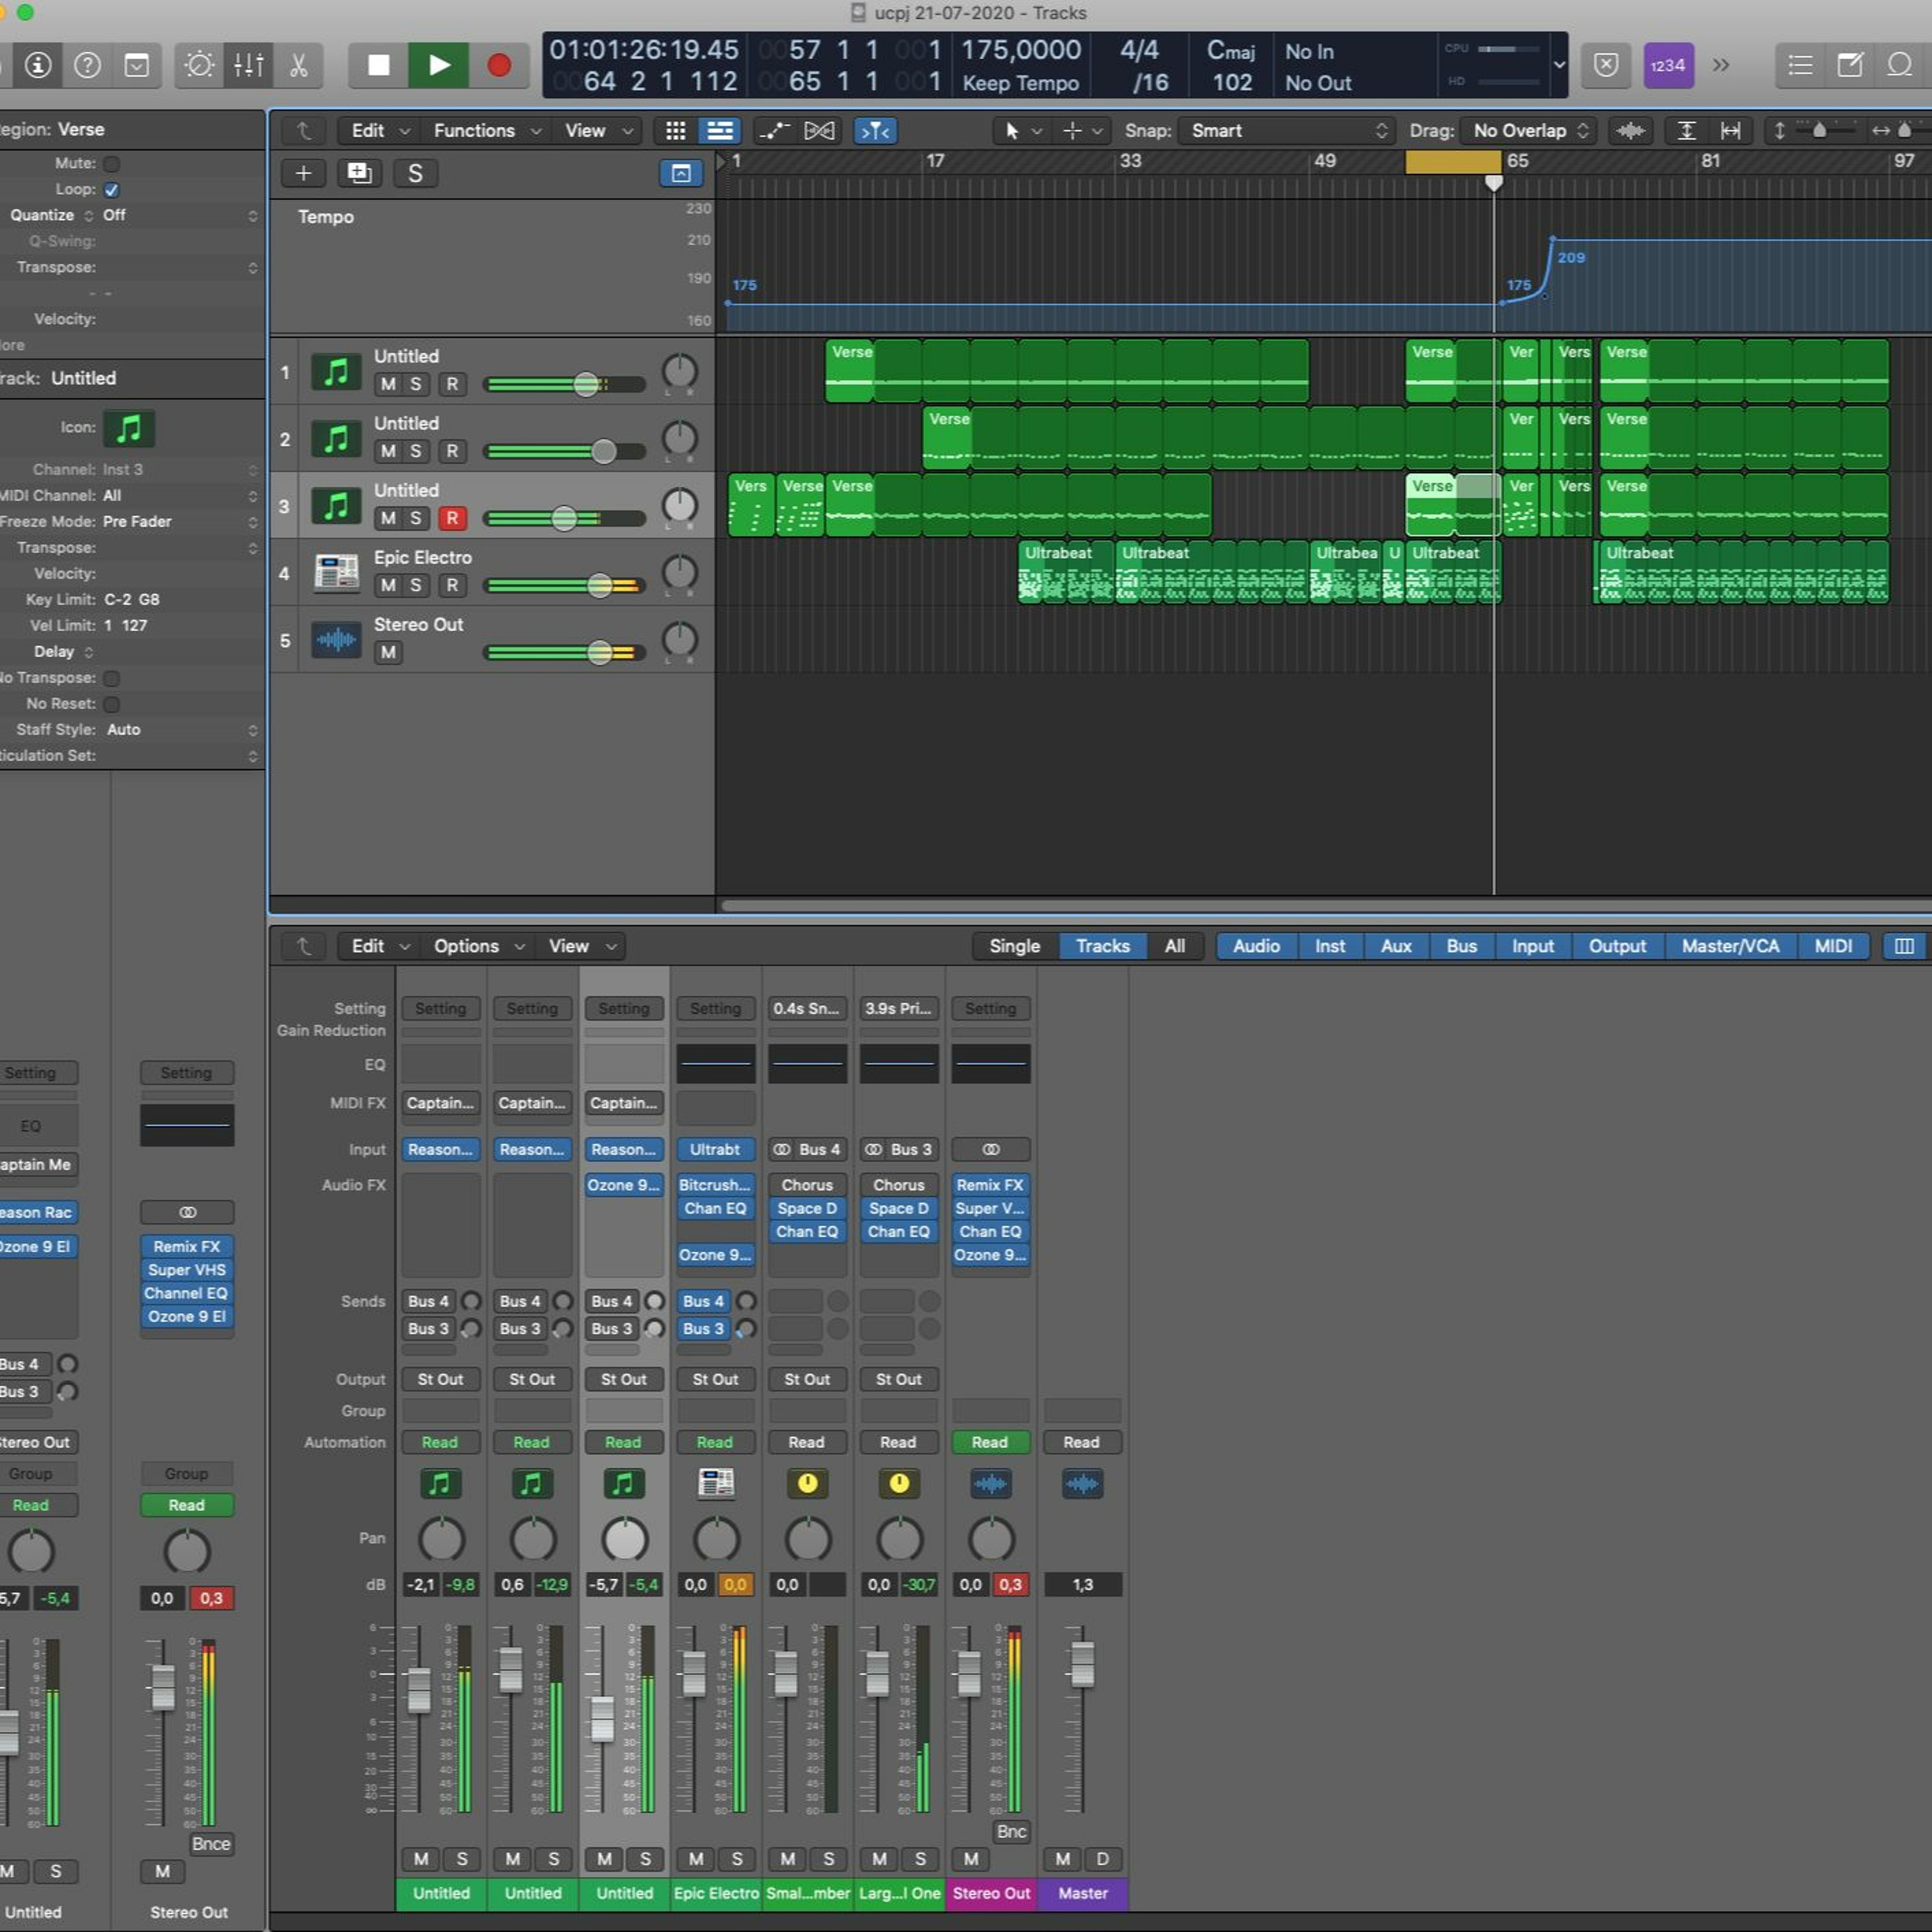1932x1932 pixels.
Task: Click the Scissors editors icon
Action: click(x=298, y=65)
